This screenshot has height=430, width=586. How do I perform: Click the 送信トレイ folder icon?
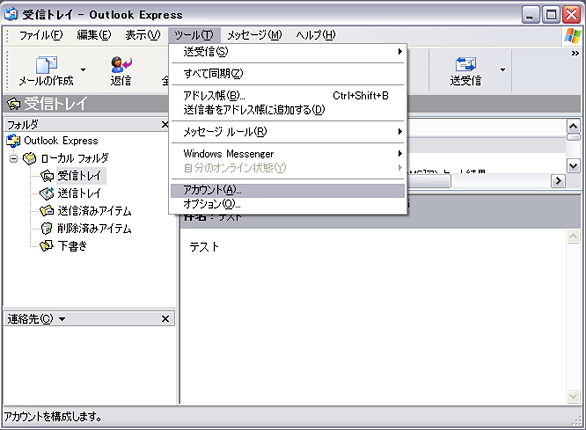[47, 193]
